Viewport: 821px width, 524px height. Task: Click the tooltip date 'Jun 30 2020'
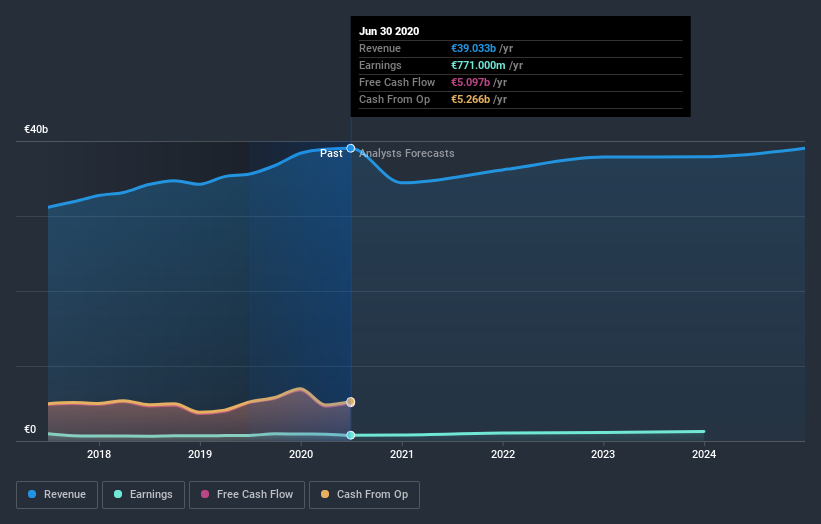[x=389, y=31]
